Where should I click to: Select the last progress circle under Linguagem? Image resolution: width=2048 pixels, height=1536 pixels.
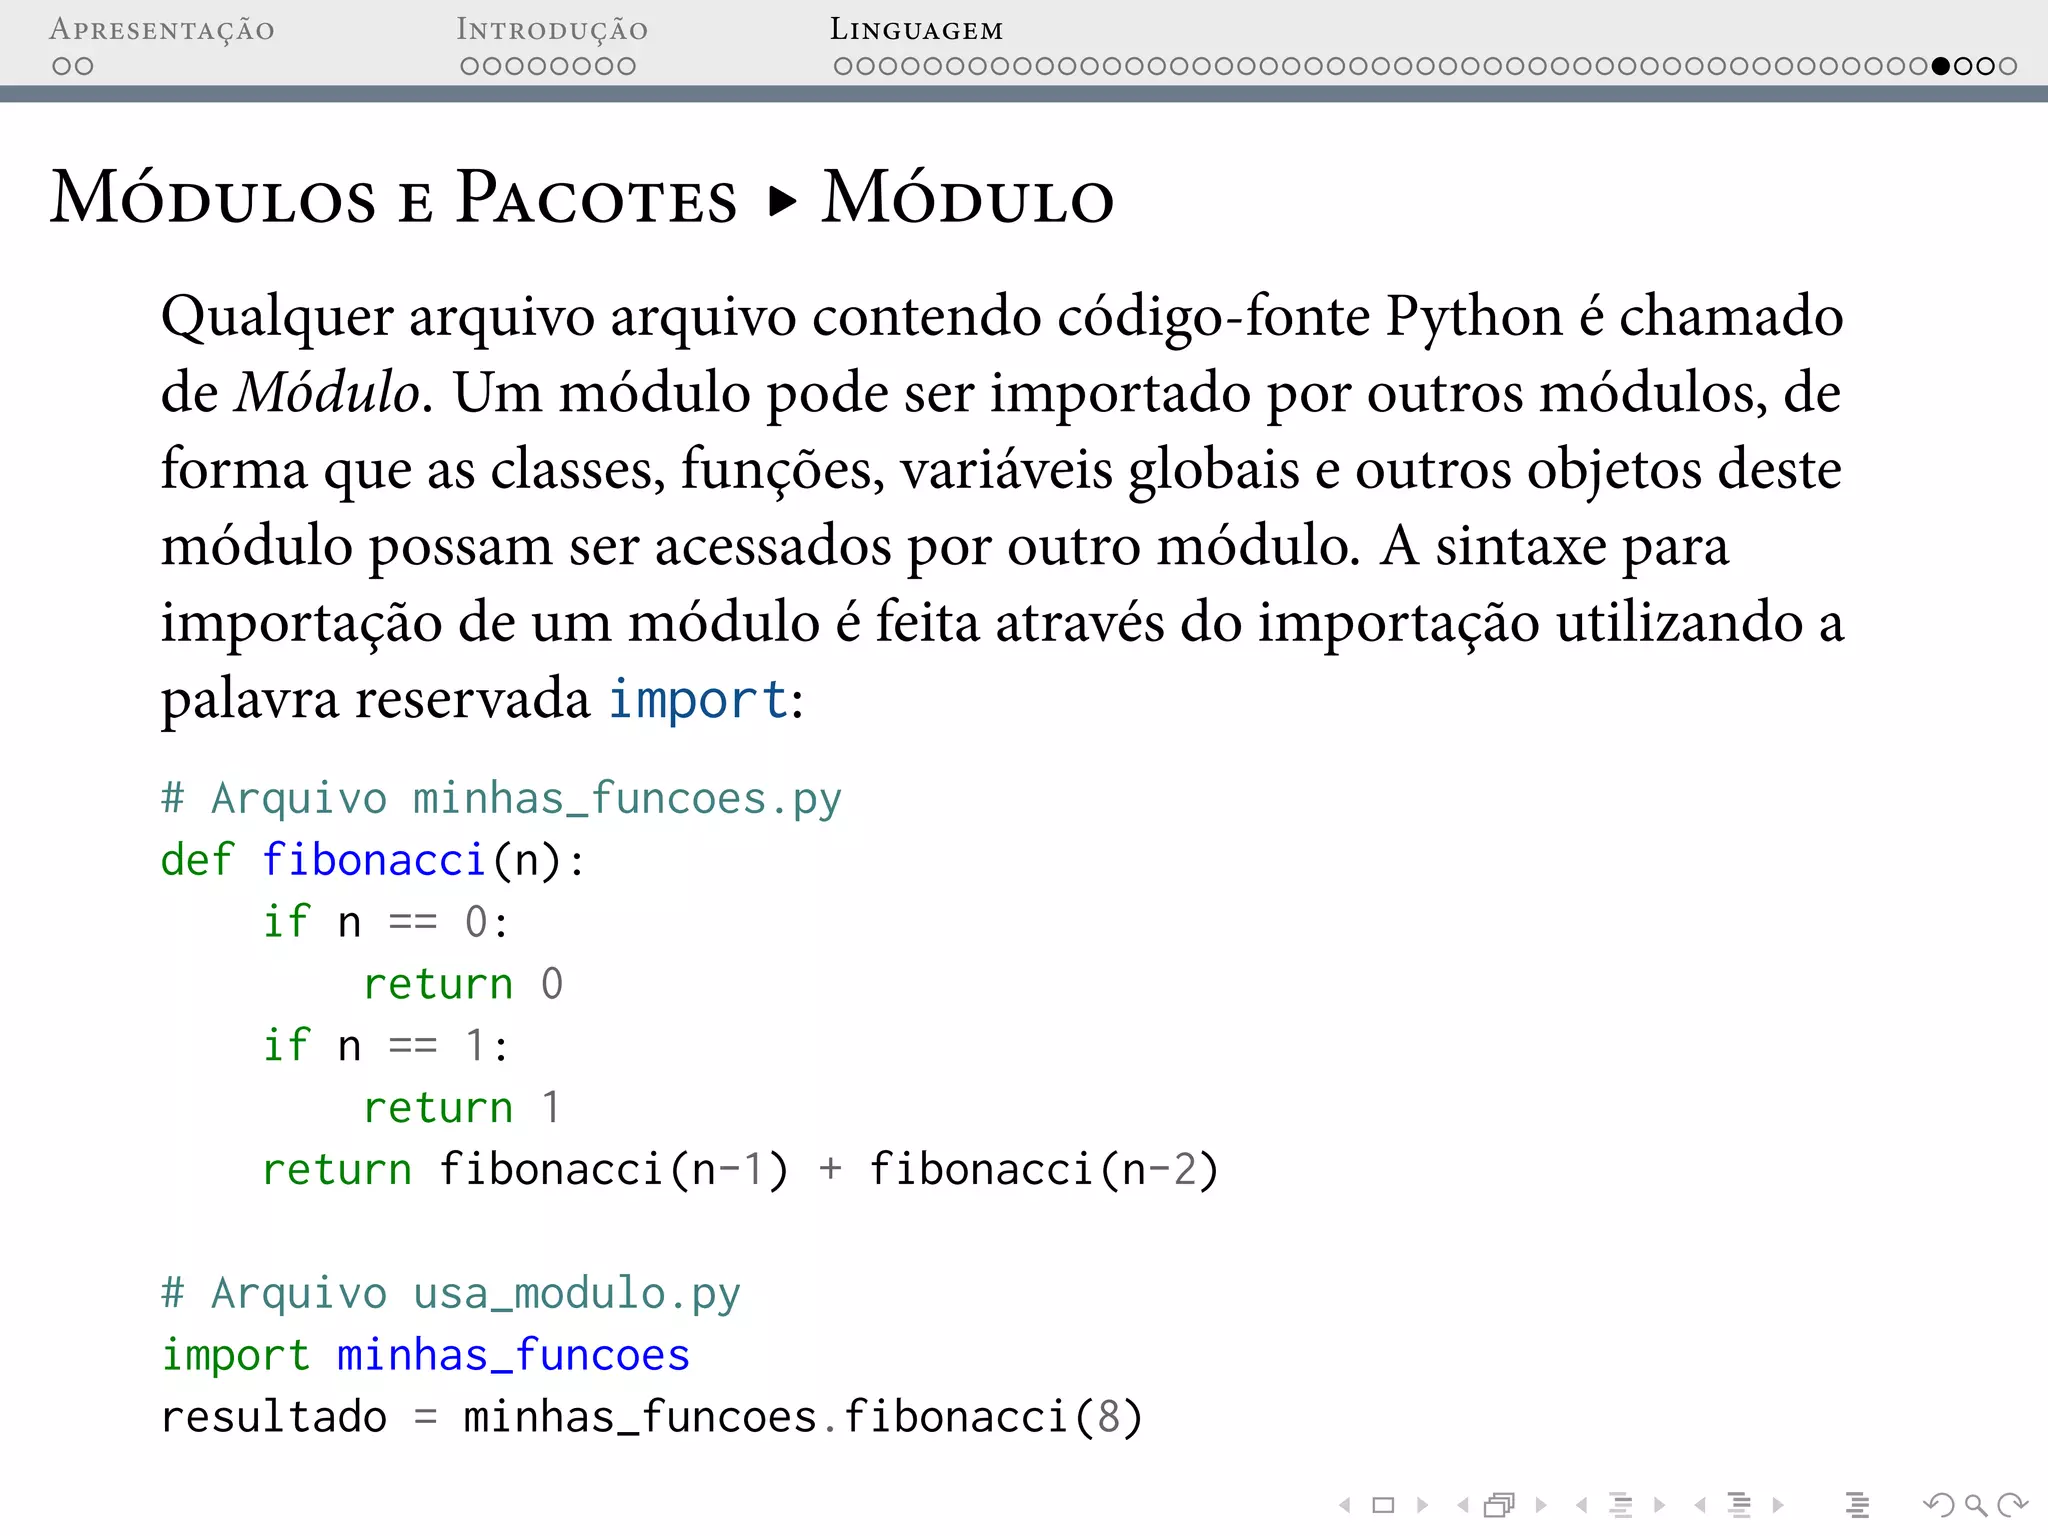2008,66
